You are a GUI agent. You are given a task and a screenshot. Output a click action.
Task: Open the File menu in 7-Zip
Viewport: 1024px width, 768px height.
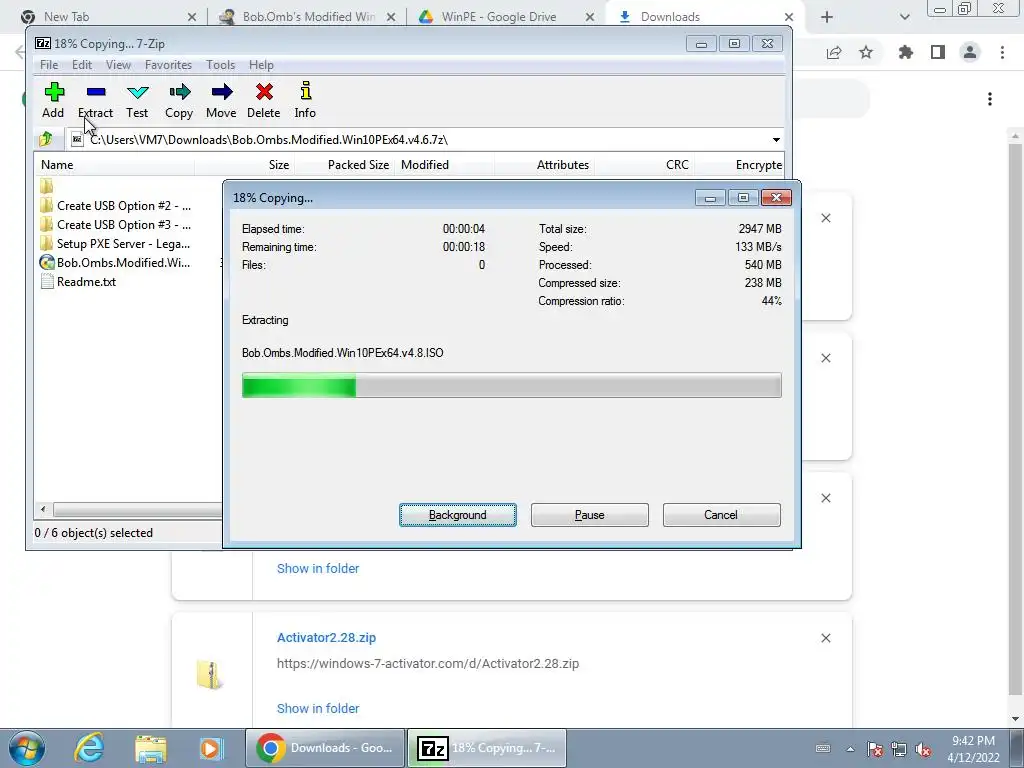point(49,65)
